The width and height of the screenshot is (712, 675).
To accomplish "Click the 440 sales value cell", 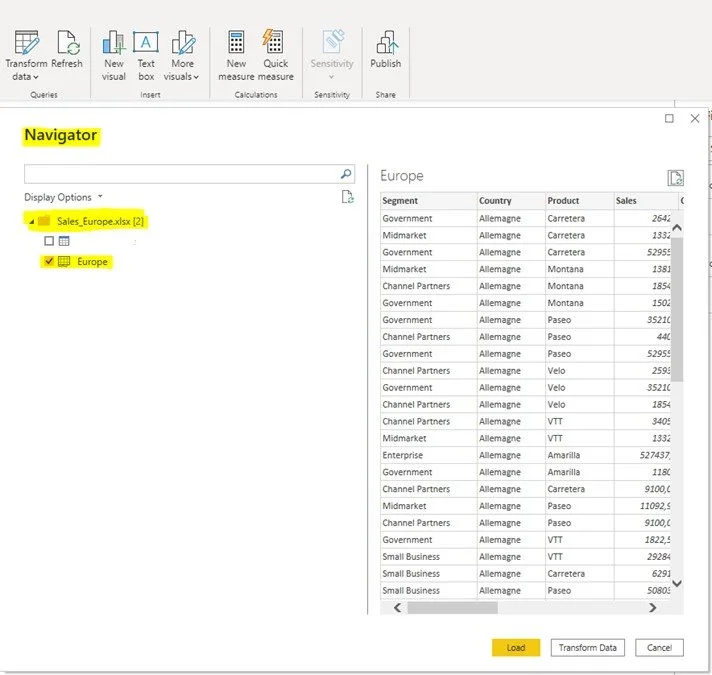I will (x=642, y=337).
